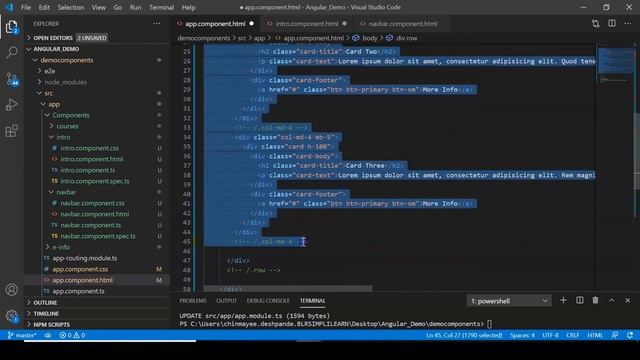Open the Source Control view icon
640x360 pixels.
pyautogui.click(x=12, y=79)
